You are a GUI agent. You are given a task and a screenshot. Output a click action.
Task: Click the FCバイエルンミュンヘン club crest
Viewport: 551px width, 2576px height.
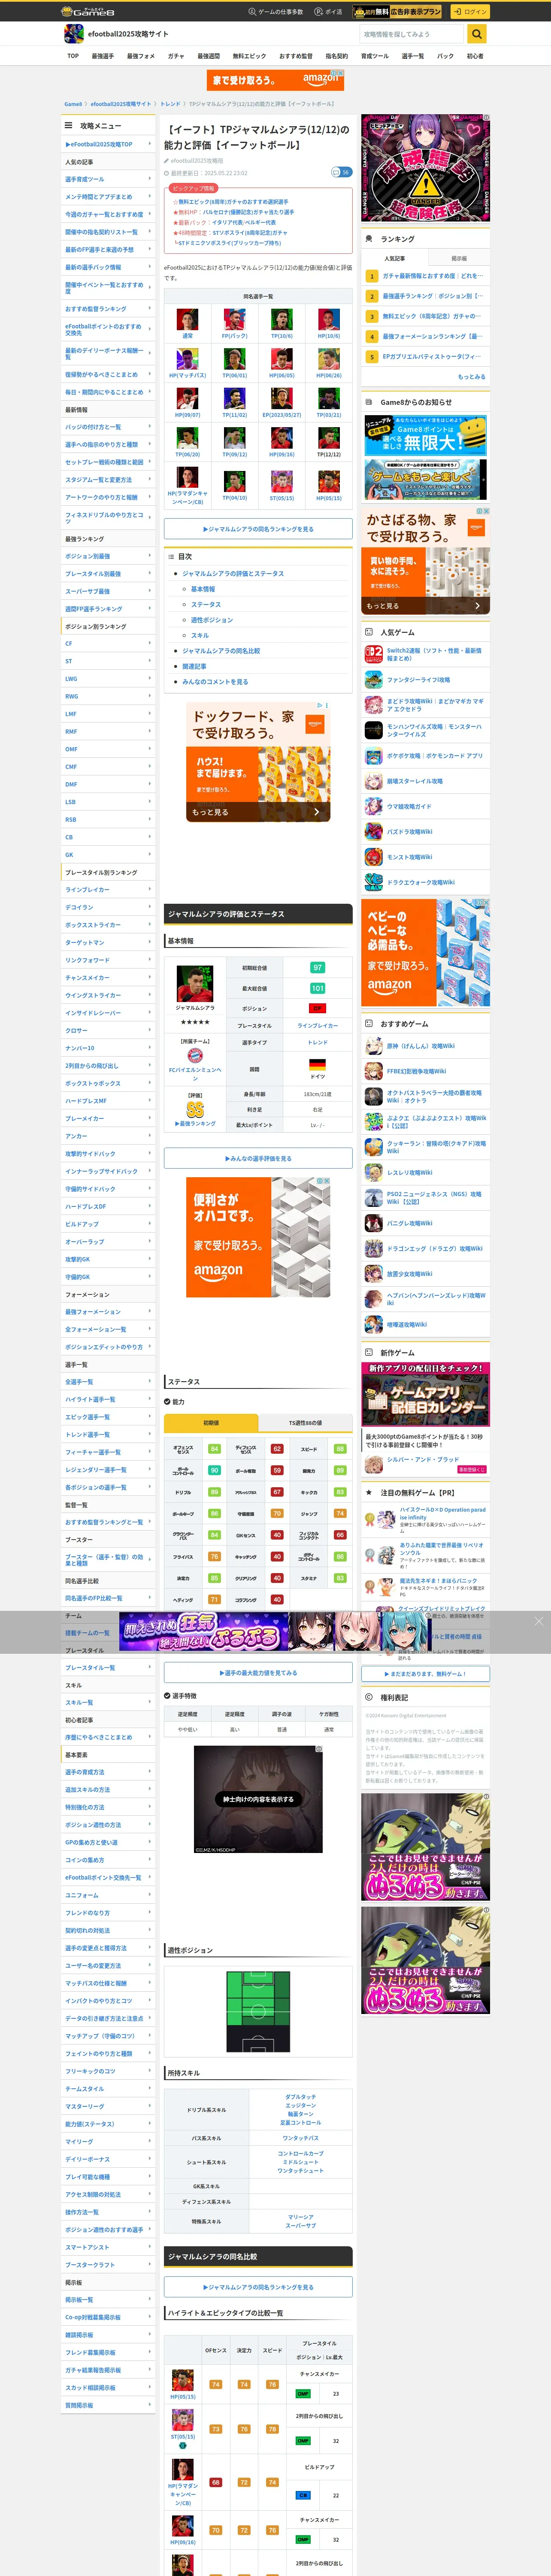195,1055
